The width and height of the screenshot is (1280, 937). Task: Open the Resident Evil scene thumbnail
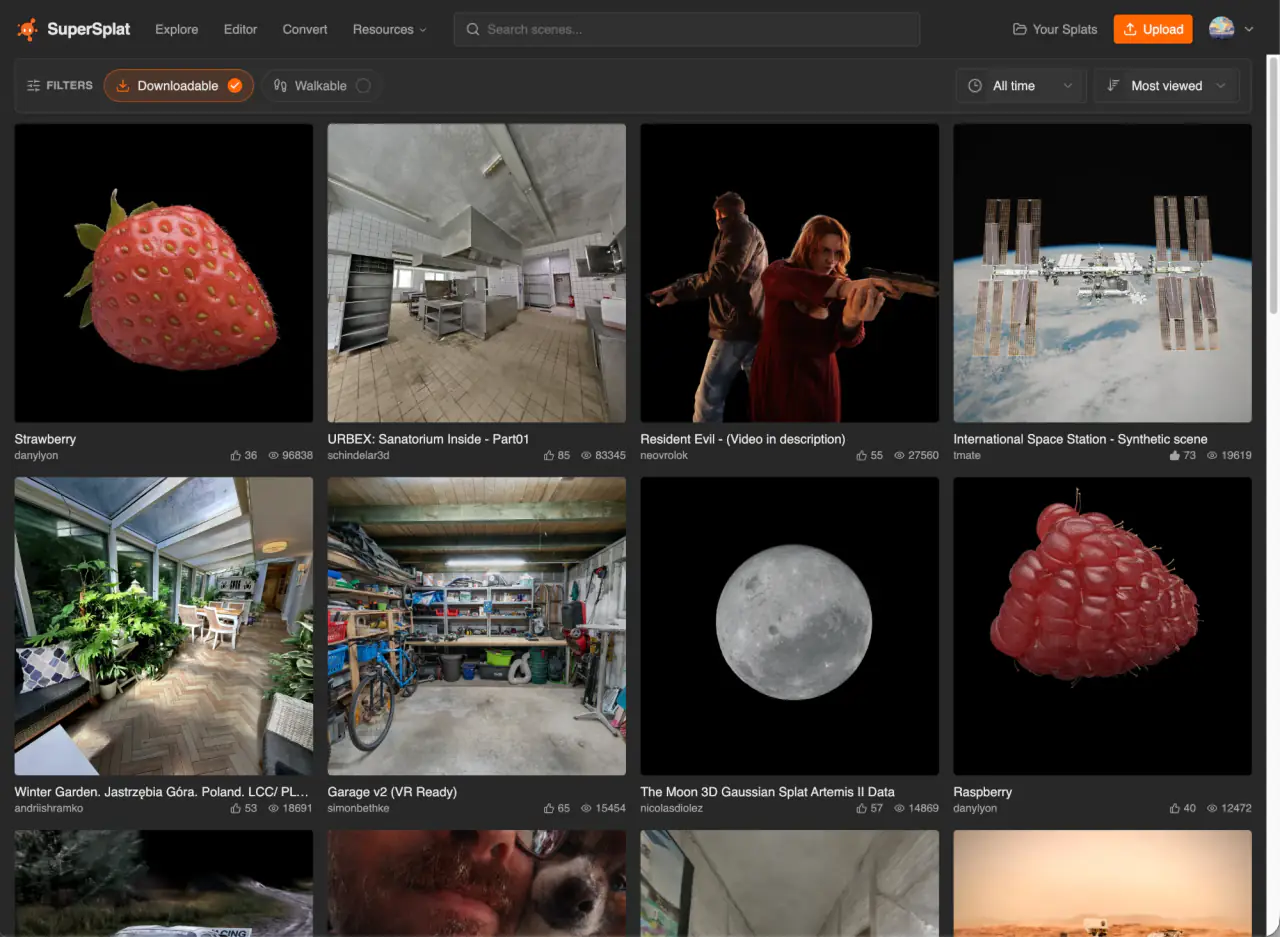[x=789, y=273]
